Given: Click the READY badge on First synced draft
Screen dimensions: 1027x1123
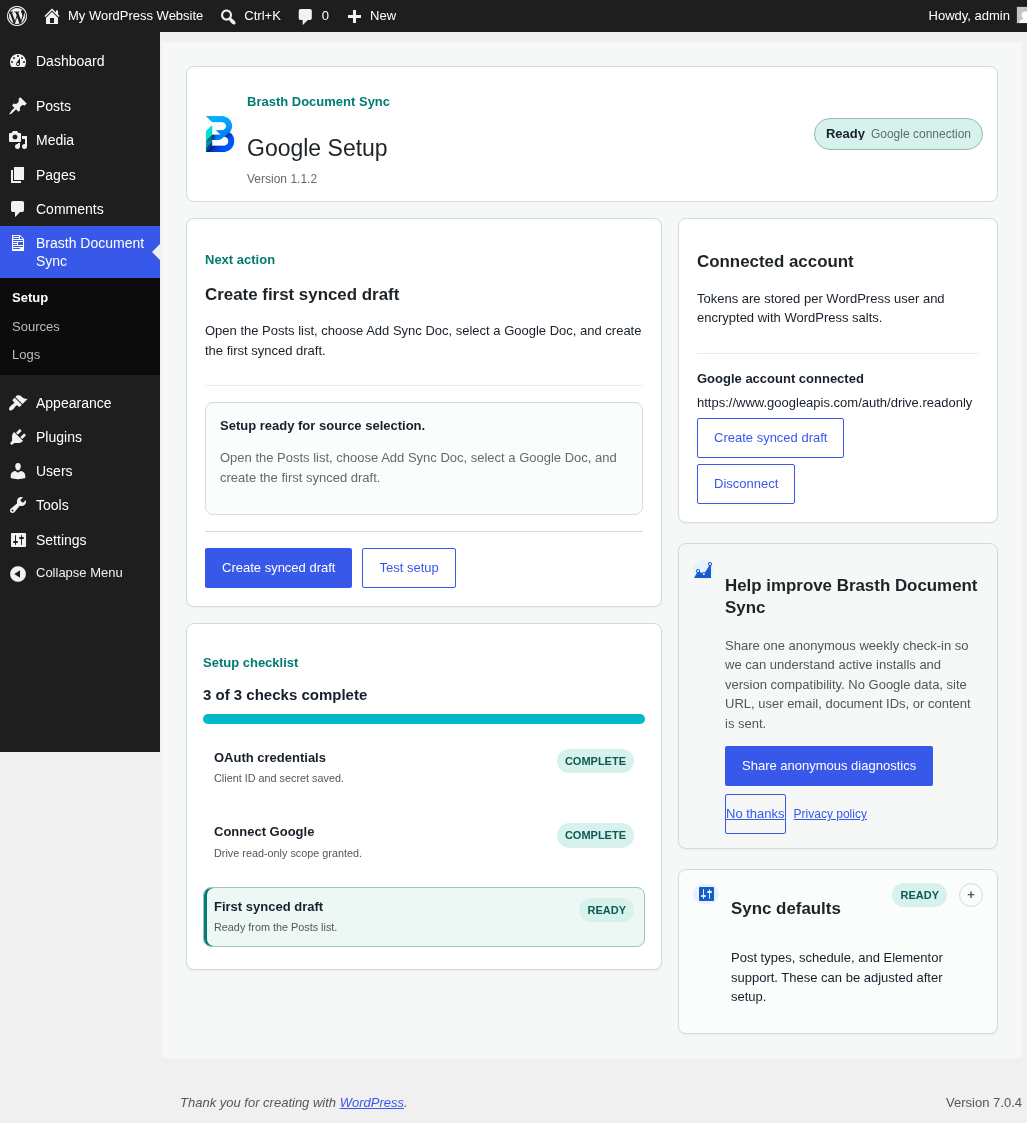Looking at the screenshot, I should 607,910.
